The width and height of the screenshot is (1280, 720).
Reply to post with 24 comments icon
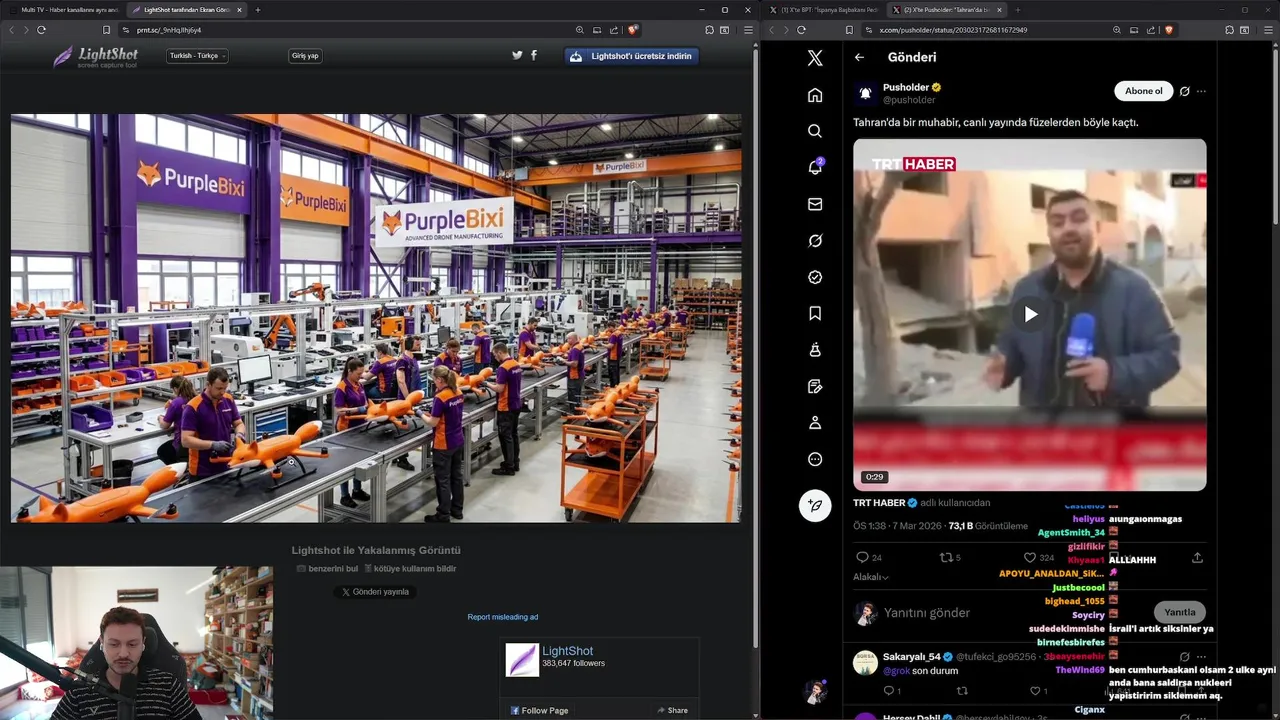coord(862,557)
